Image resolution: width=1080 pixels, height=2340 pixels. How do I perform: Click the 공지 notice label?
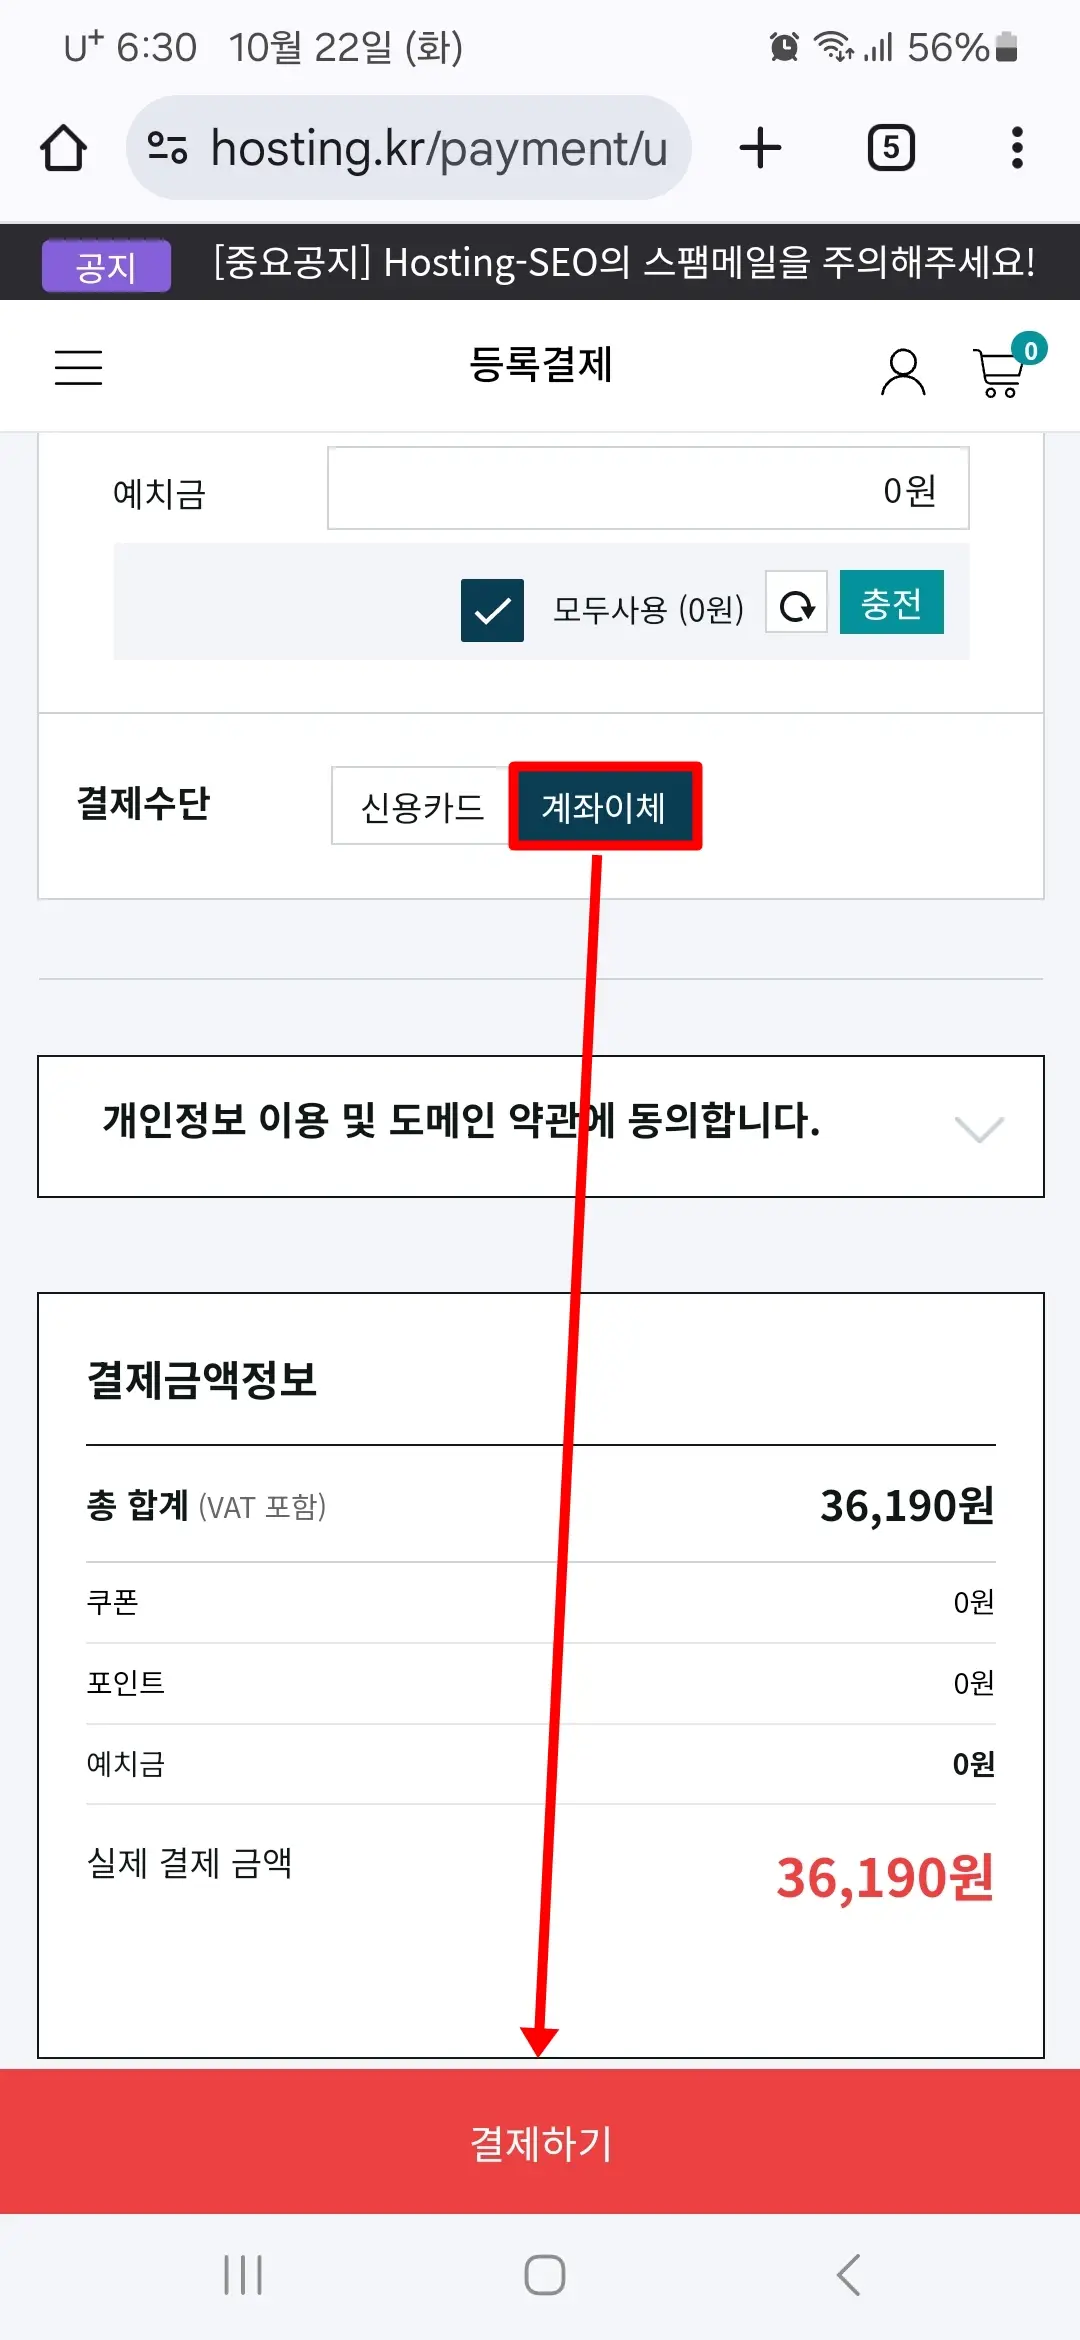point(106,263)
